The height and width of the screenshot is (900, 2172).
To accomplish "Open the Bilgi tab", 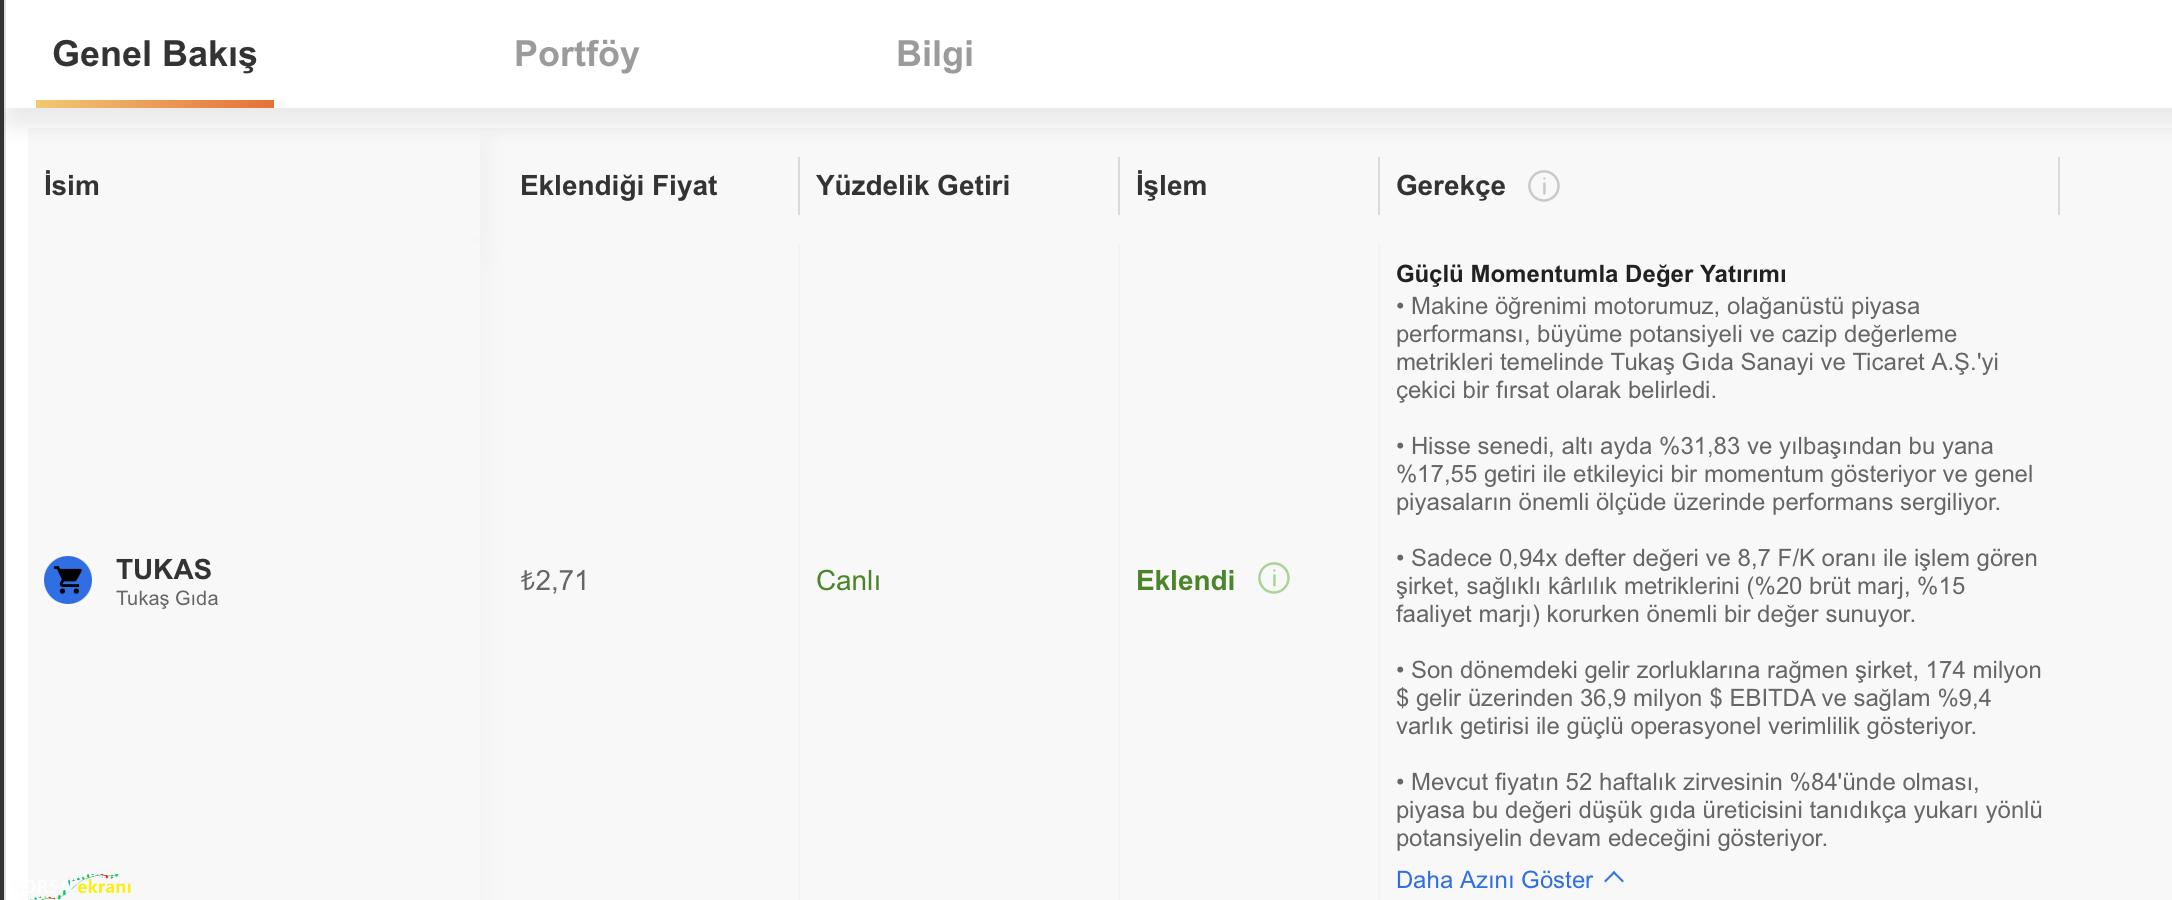I will point(934,54).
